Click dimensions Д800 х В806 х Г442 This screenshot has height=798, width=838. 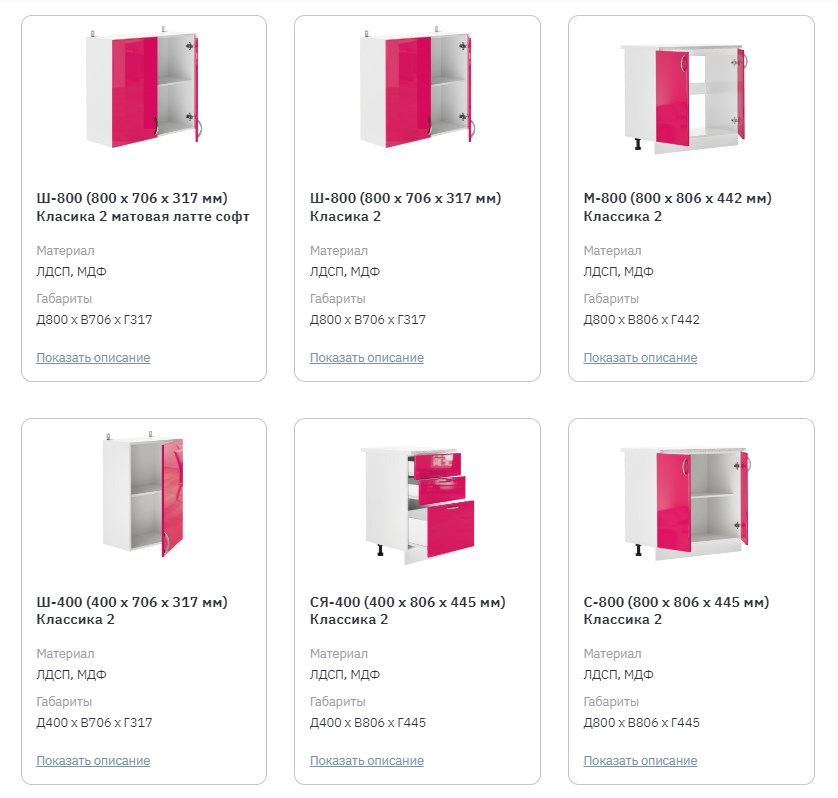coord(641,320)
